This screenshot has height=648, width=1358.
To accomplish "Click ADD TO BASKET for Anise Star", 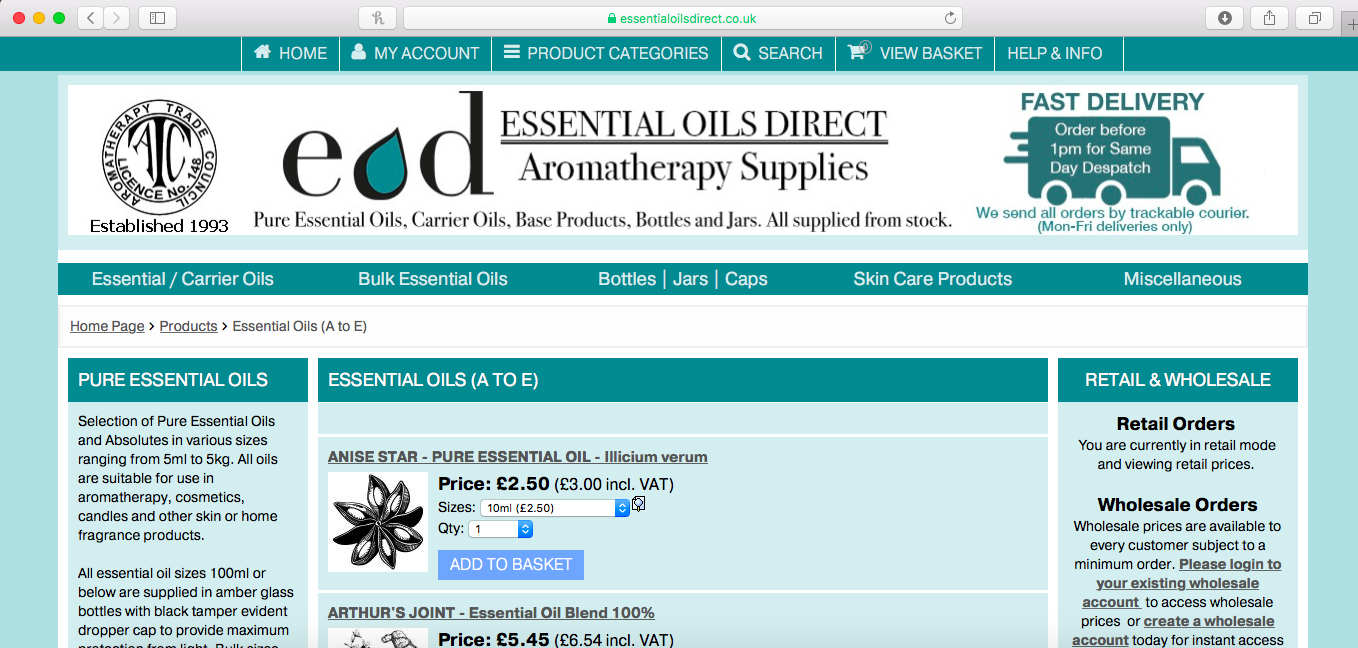I will coord(511,564).
